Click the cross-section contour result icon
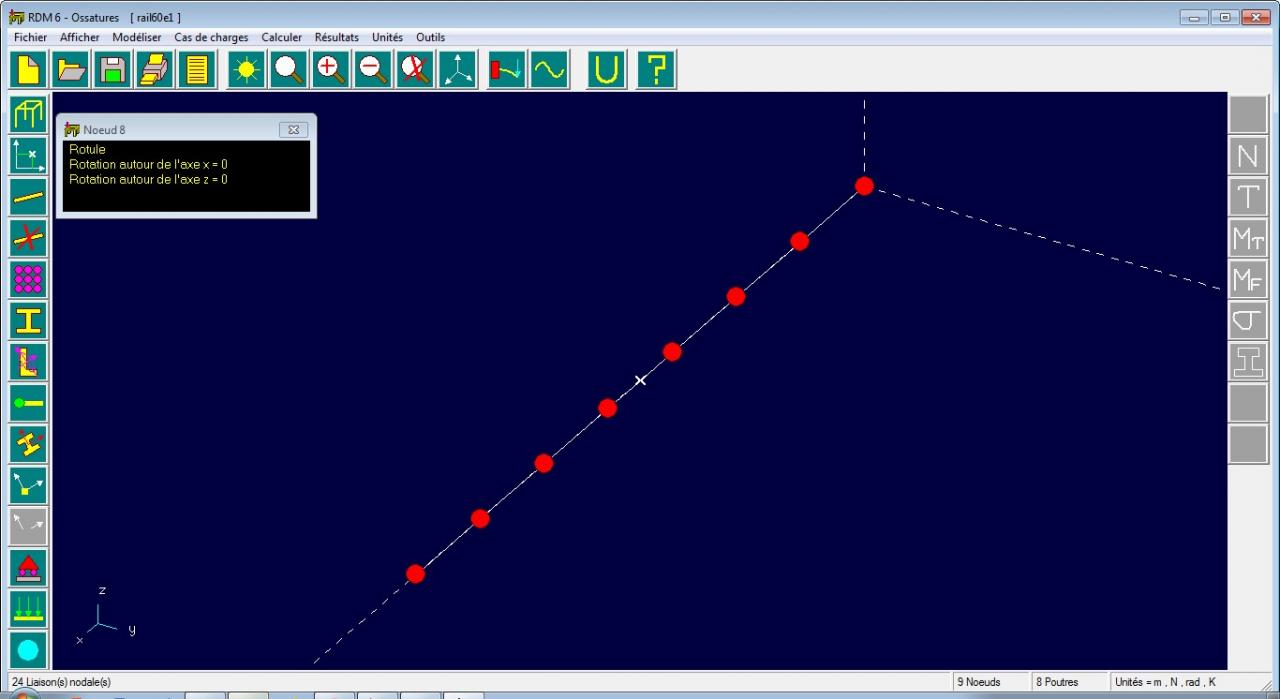Image resolution: width=1280 pixels, height=699 pixels. [1248, 320]
